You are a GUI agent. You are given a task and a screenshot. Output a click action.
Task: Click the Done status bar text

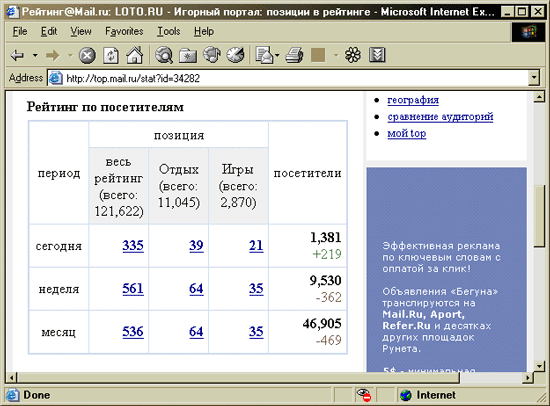point(36,395)
